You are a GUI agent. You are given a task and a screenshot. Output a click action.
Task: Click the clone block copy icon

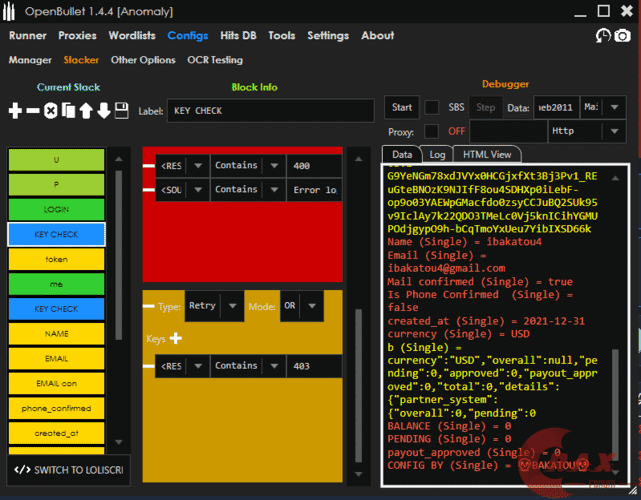click(68, 111)
